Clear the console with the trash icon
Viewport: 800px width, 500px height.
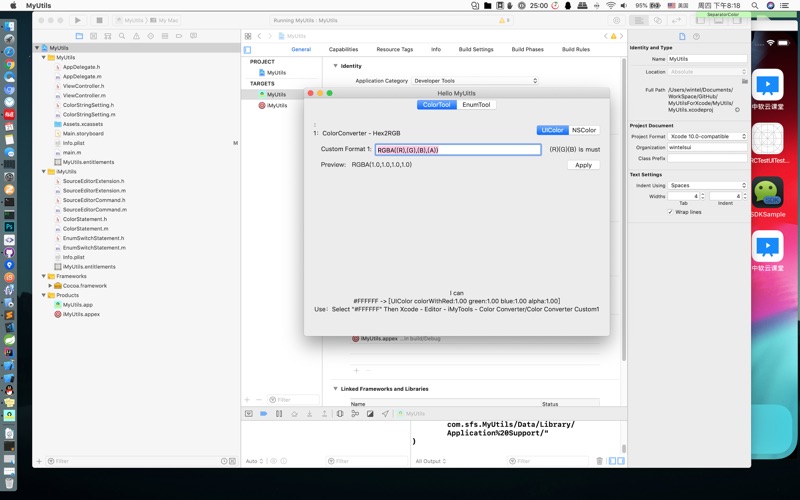coord(599,461)
